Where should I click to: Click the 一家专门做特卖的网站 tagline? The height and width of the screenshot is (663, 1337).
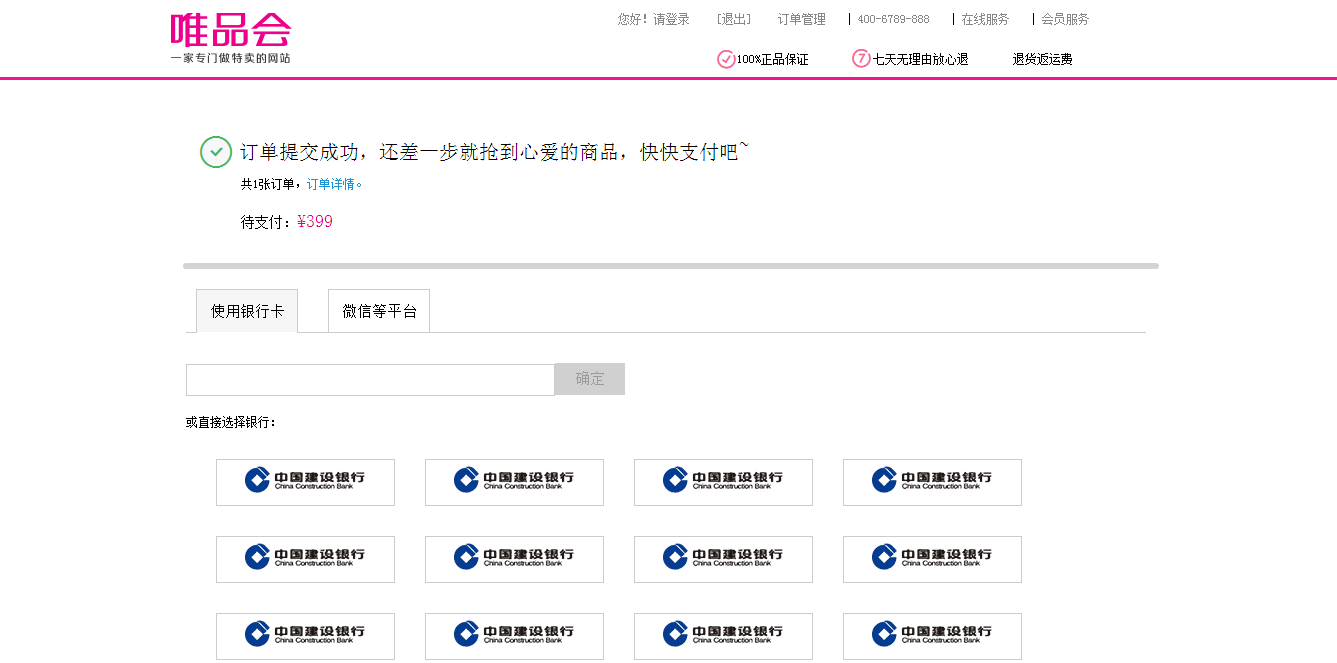click(230, 58)
